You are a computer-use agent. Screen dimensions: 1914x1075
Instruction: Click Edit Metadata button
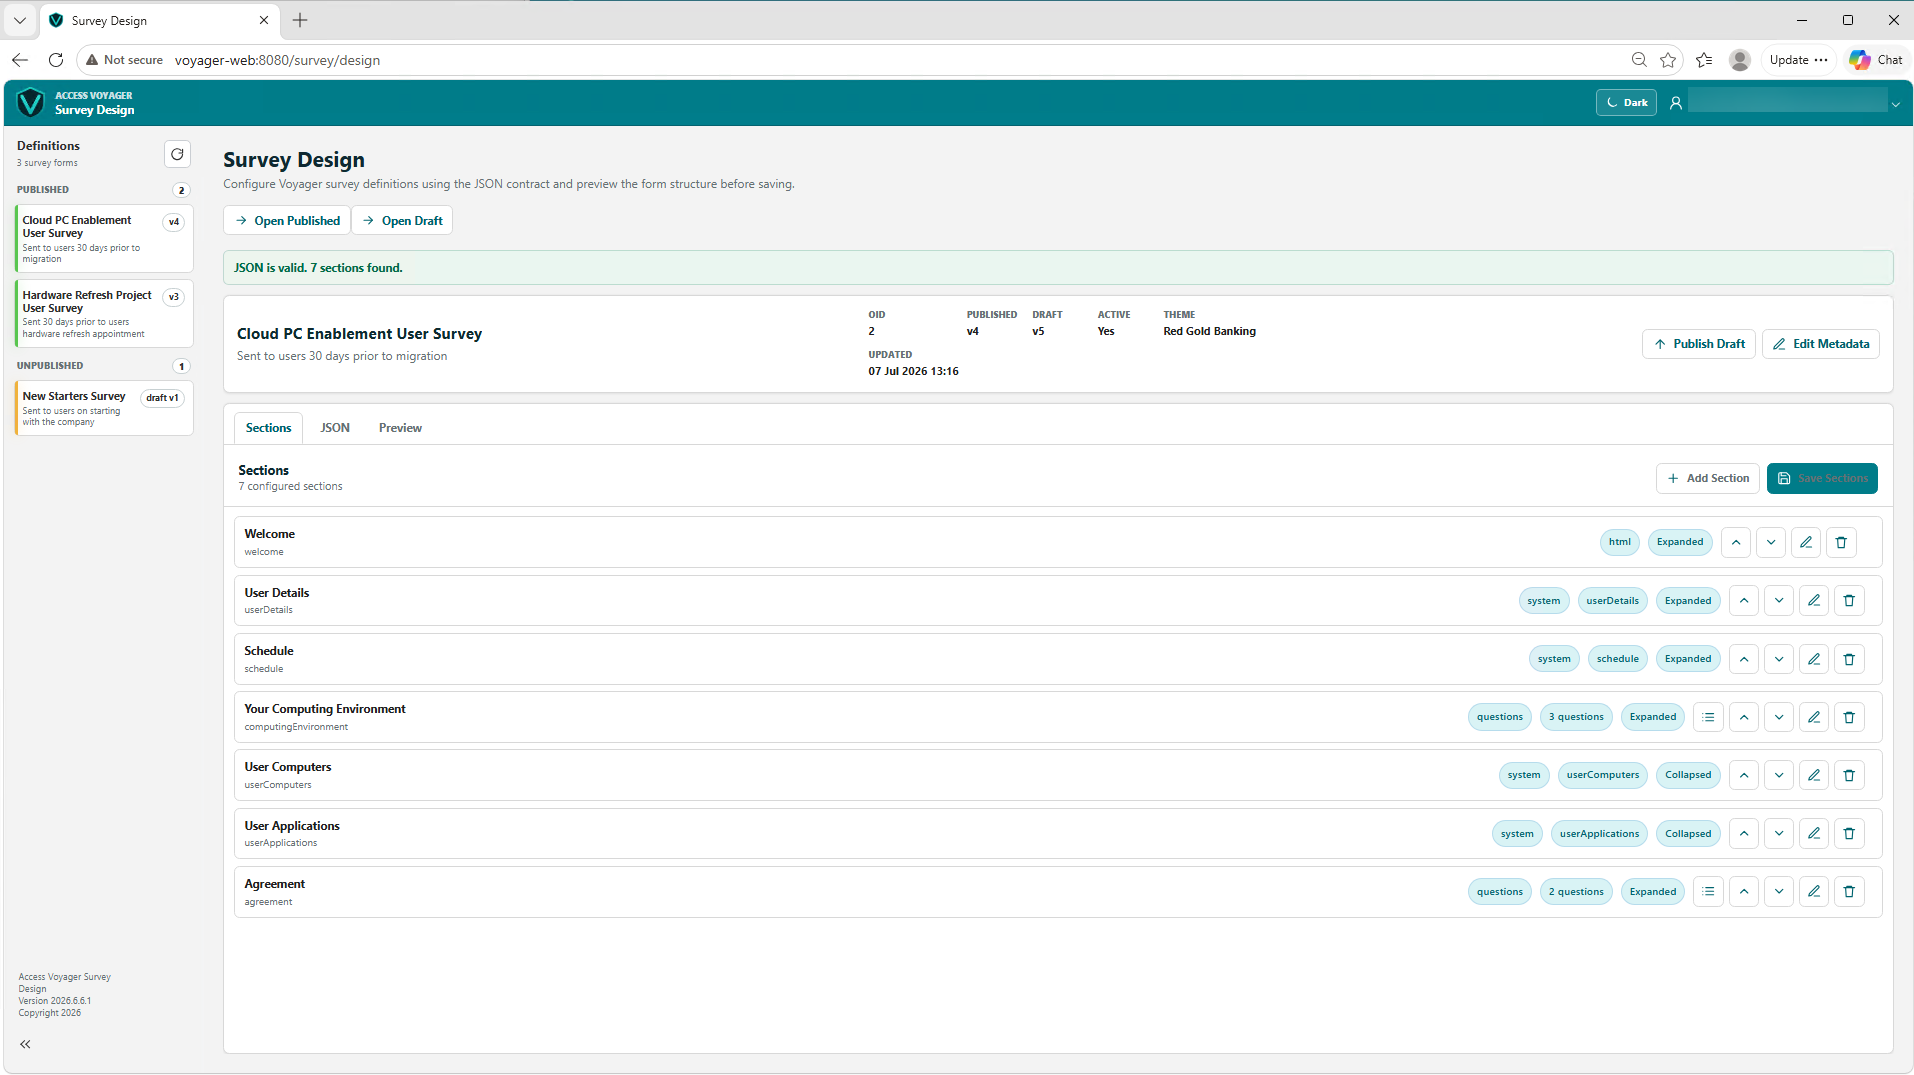[x=1820, y=344]
